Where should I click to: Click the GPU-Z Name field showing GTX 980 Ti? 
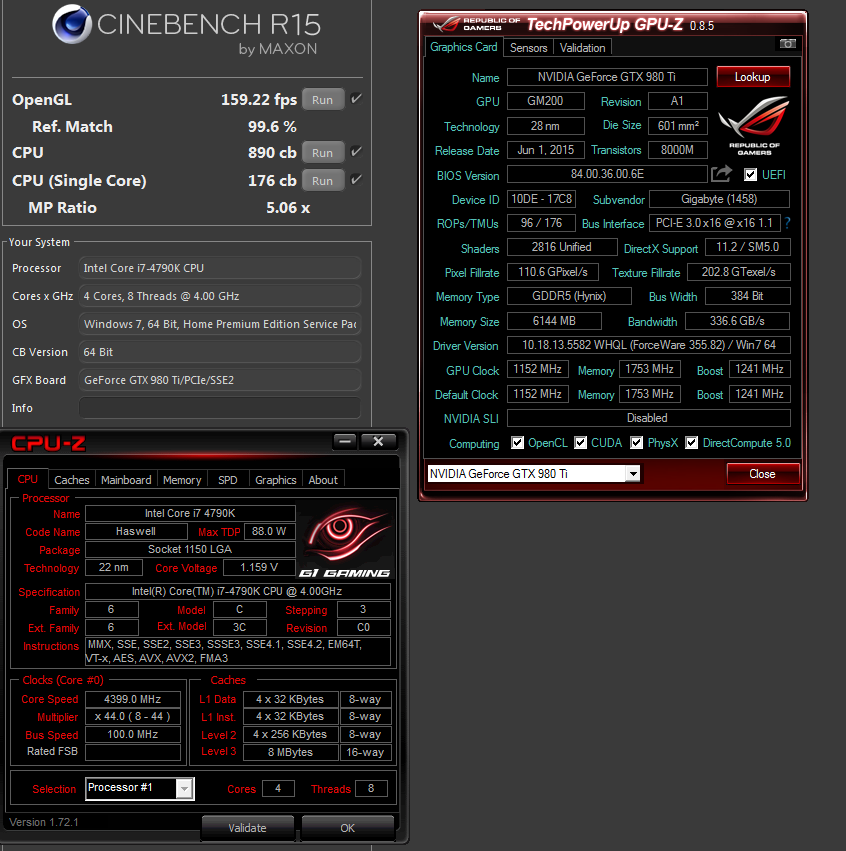click(x=607, y=77)
